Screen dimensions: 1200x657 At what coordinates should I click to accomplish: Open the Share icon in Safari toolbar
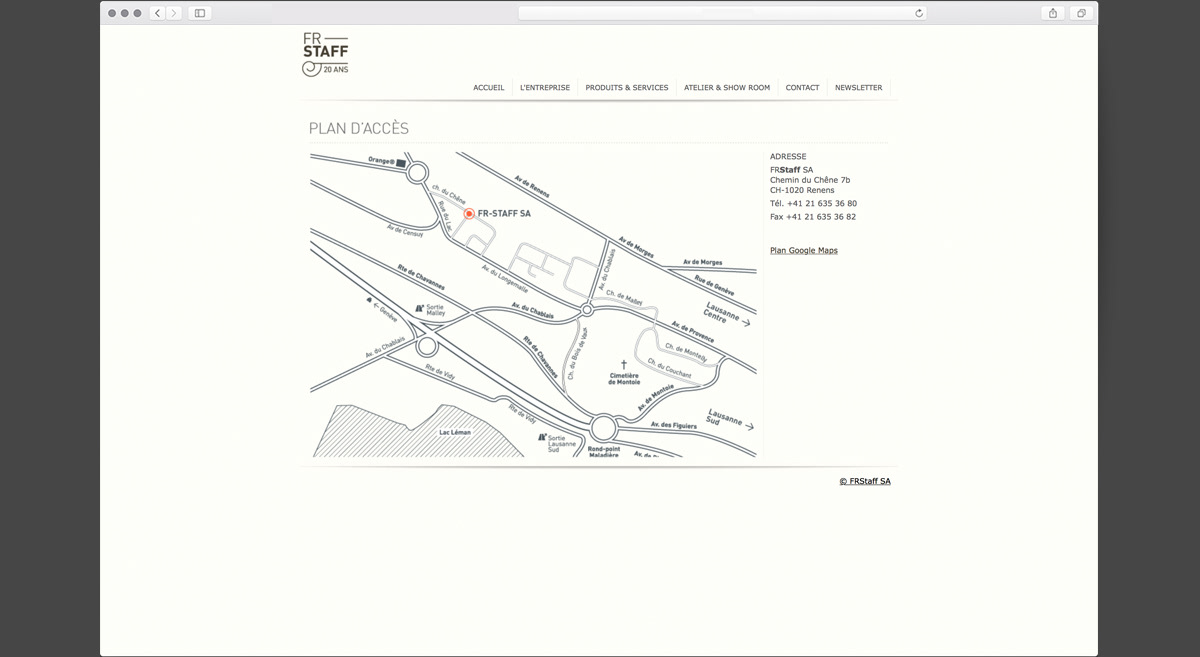1052,13
